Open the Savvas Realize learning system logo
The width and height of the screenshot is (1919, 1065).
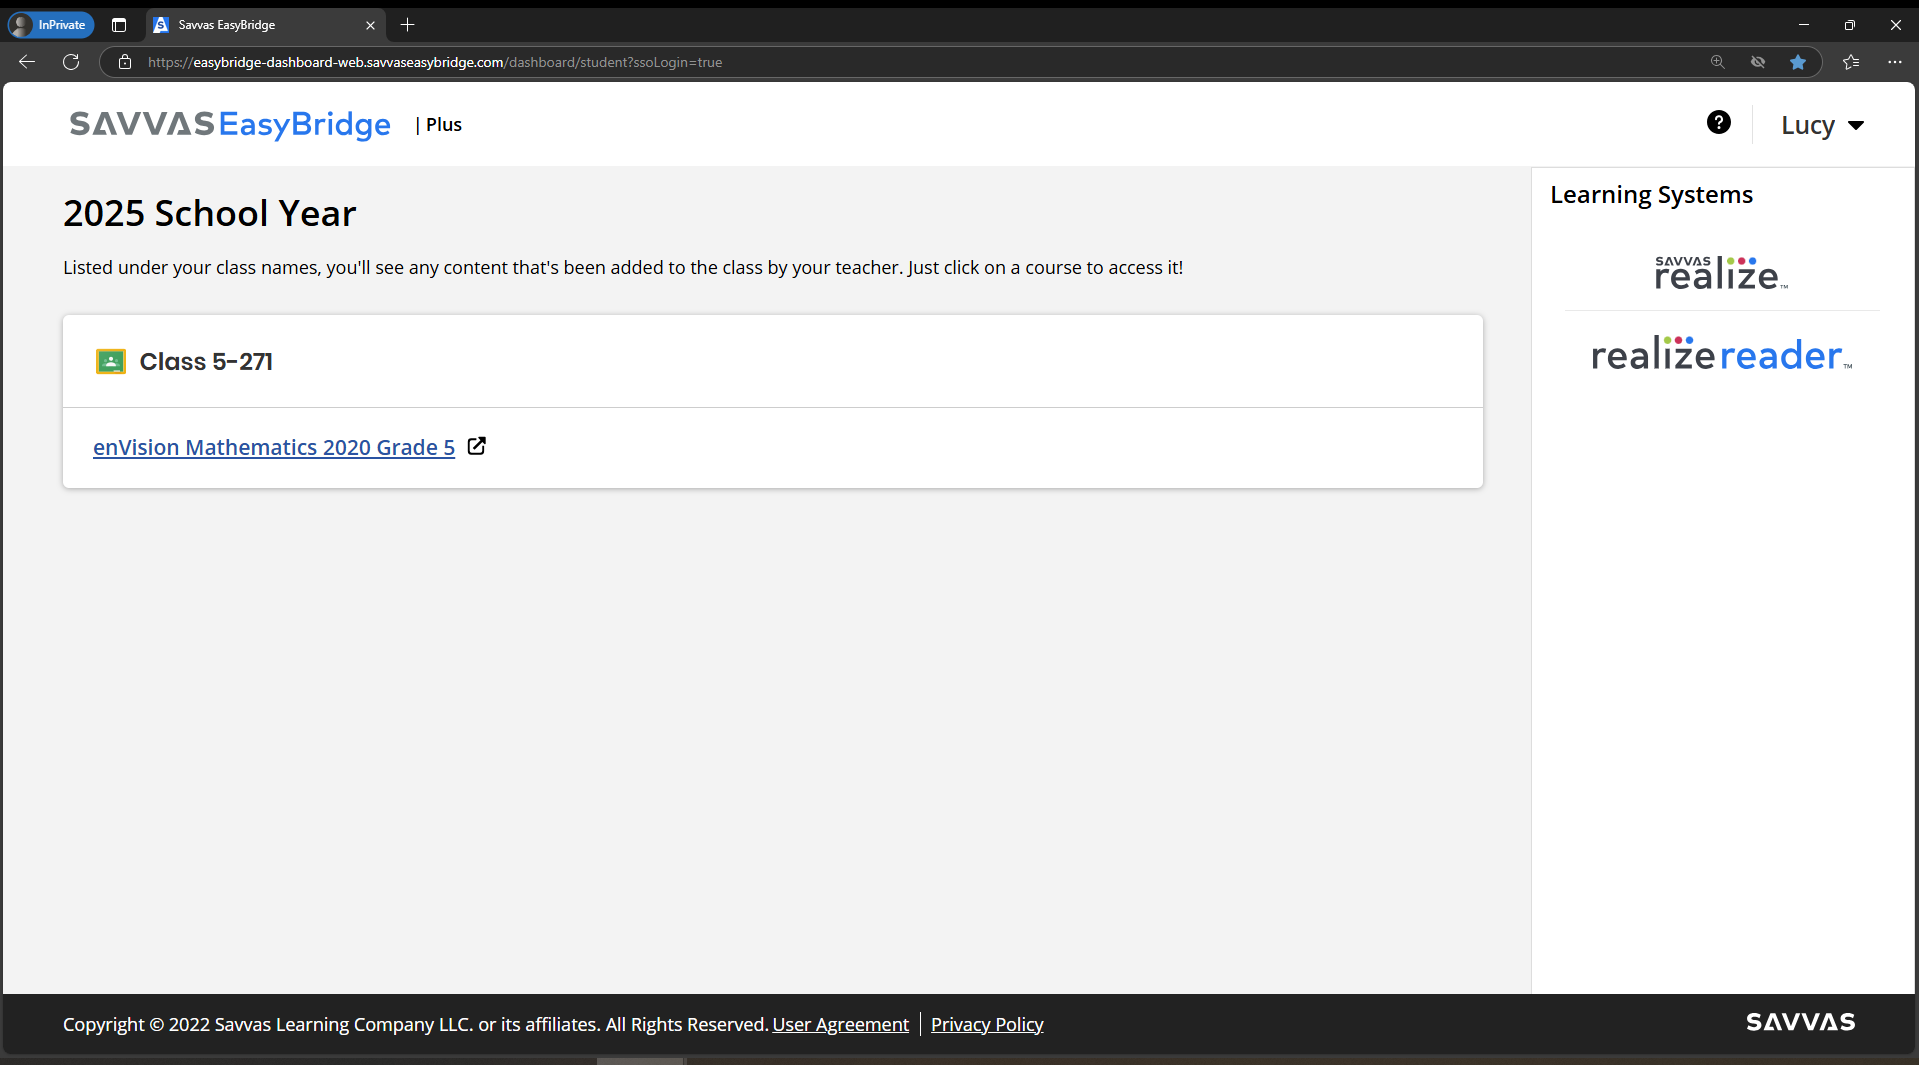pos(1719,271)
